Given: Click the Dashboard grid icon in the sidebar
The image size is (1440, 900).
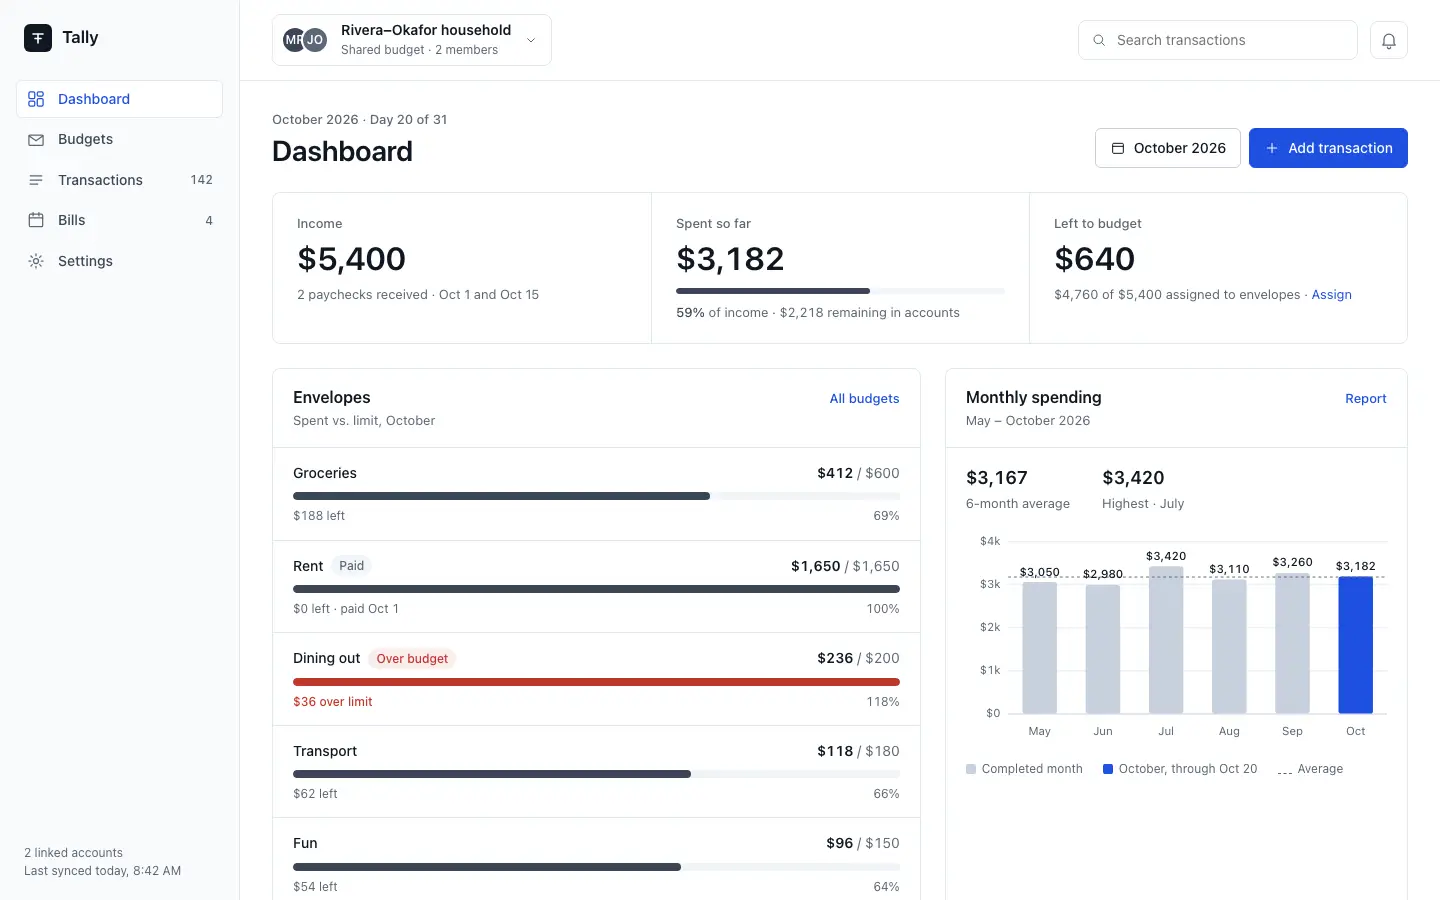Looking at the screenshot, I should pyautogui.click(x=36, y=99).
